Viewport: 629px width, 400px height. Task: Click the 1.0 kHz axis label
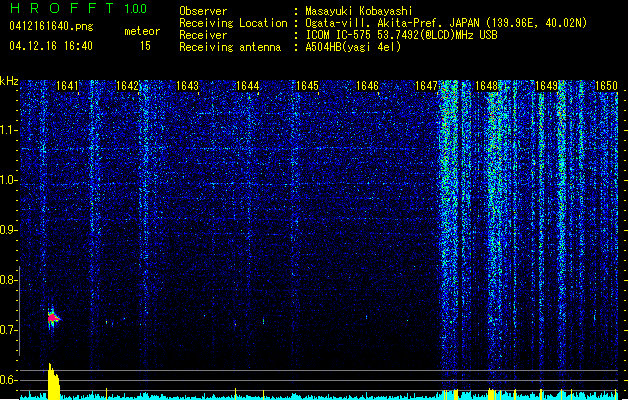coord(9,180)
